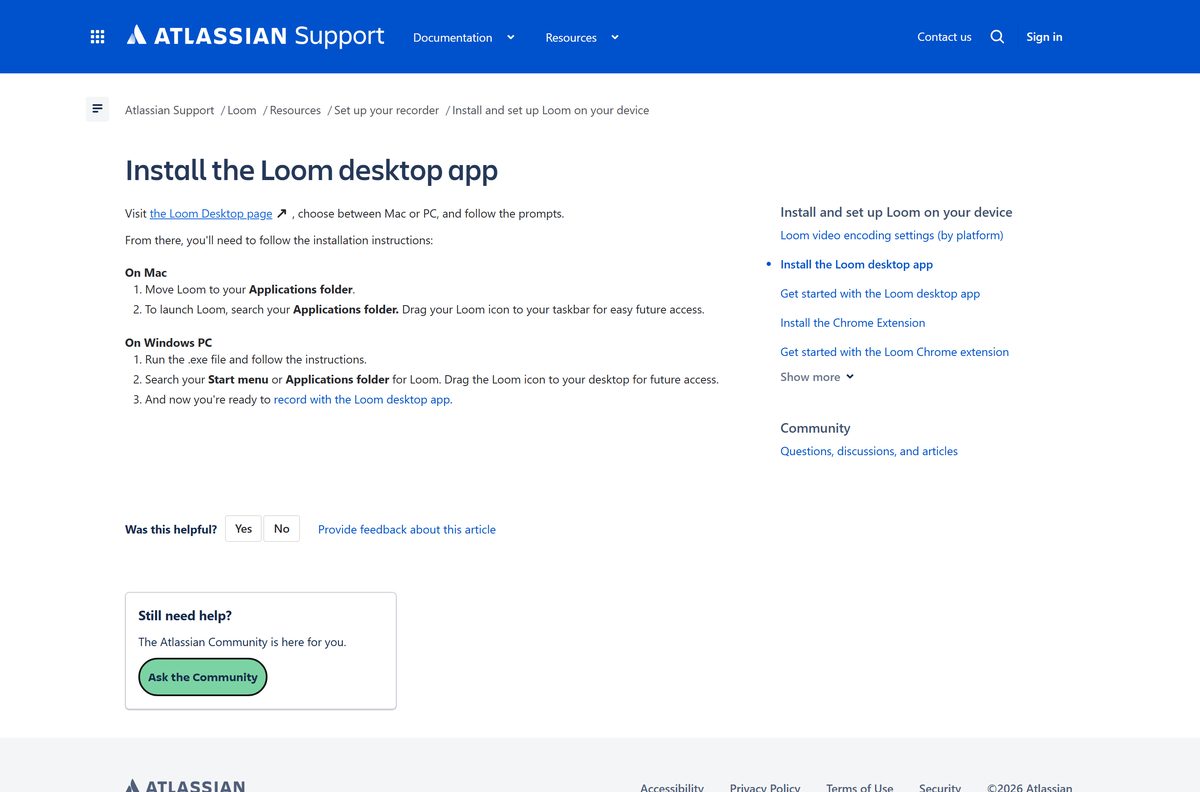Open Install the Chrome Extension link
Viewport: 1200px width, 792px height.
point(852,322)
